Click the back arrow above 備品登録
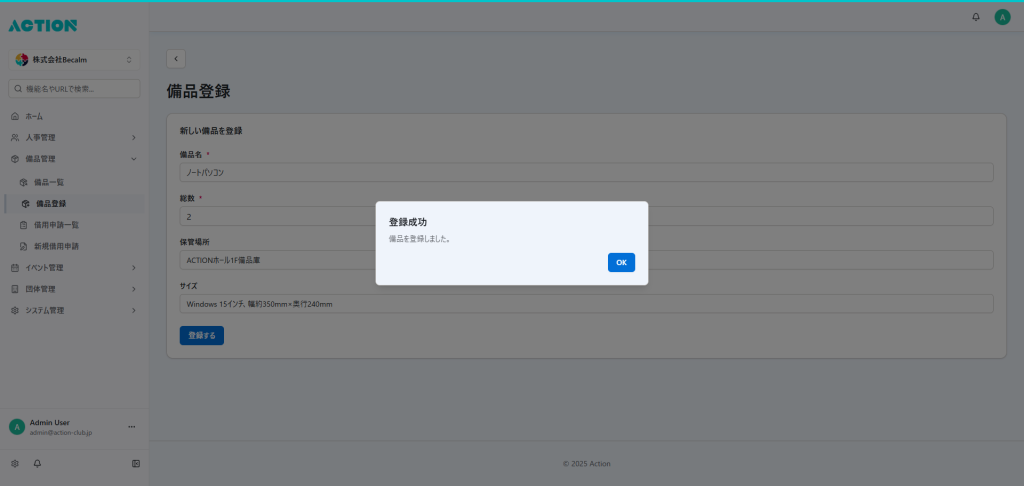Screen dimensions: 1024x486 (x=176, y=59)
